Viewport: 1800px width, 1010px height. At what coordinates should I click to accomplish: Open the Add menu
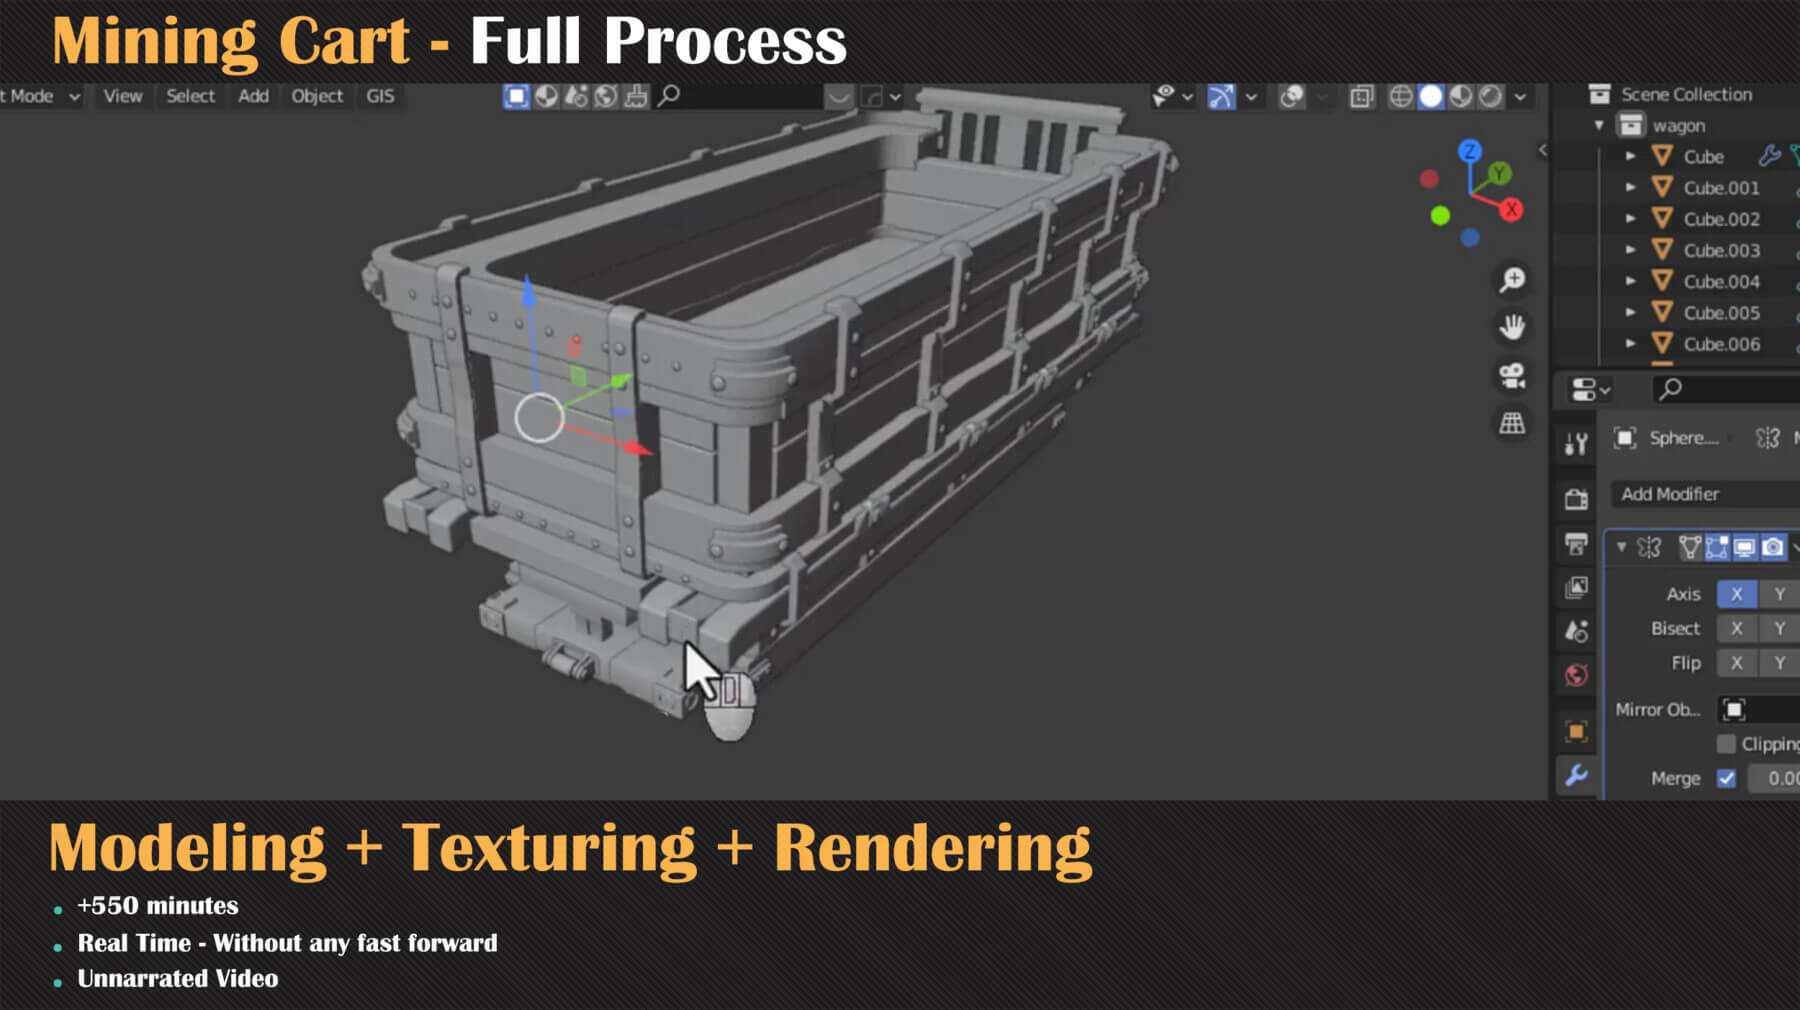[x=253, y=96]
